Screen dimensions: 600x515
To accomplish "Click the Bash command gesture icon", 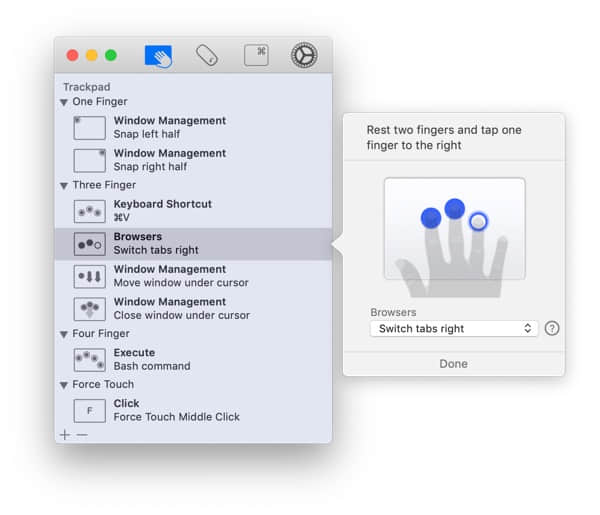I will (x=90, y=360).
